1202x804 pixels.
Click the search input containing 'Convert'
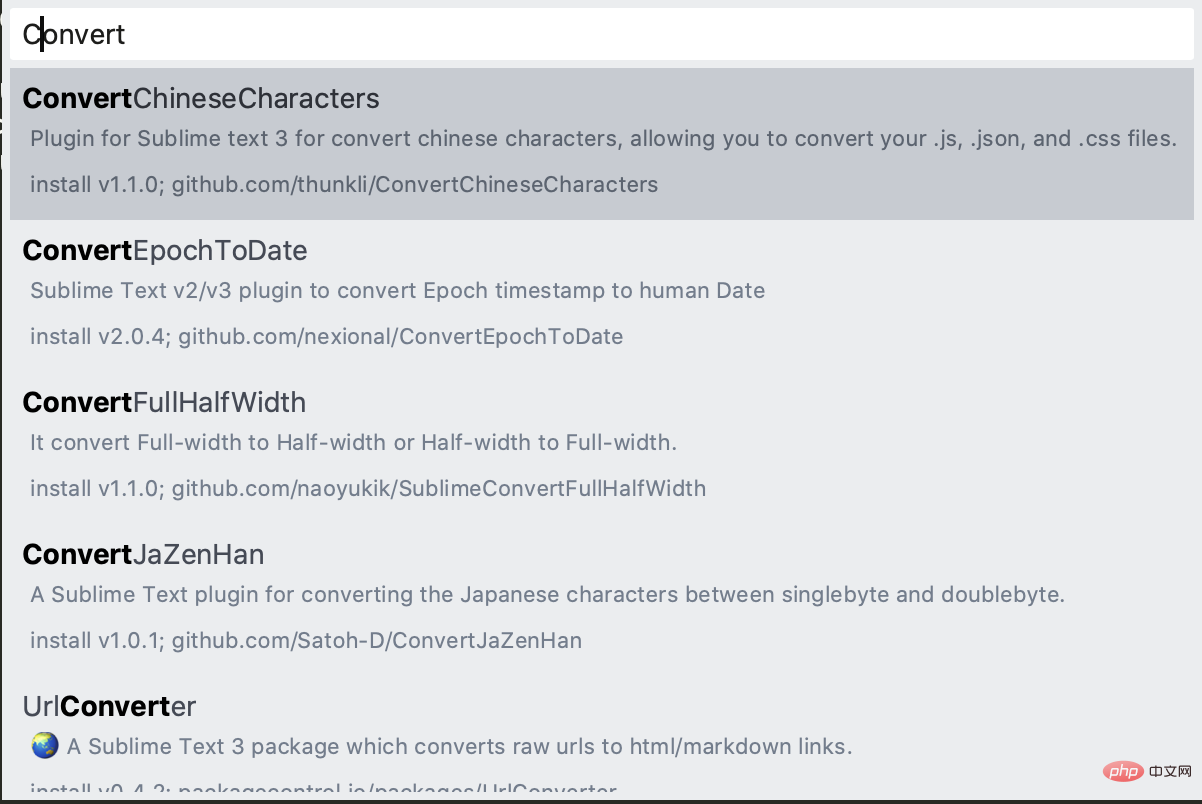601,35
